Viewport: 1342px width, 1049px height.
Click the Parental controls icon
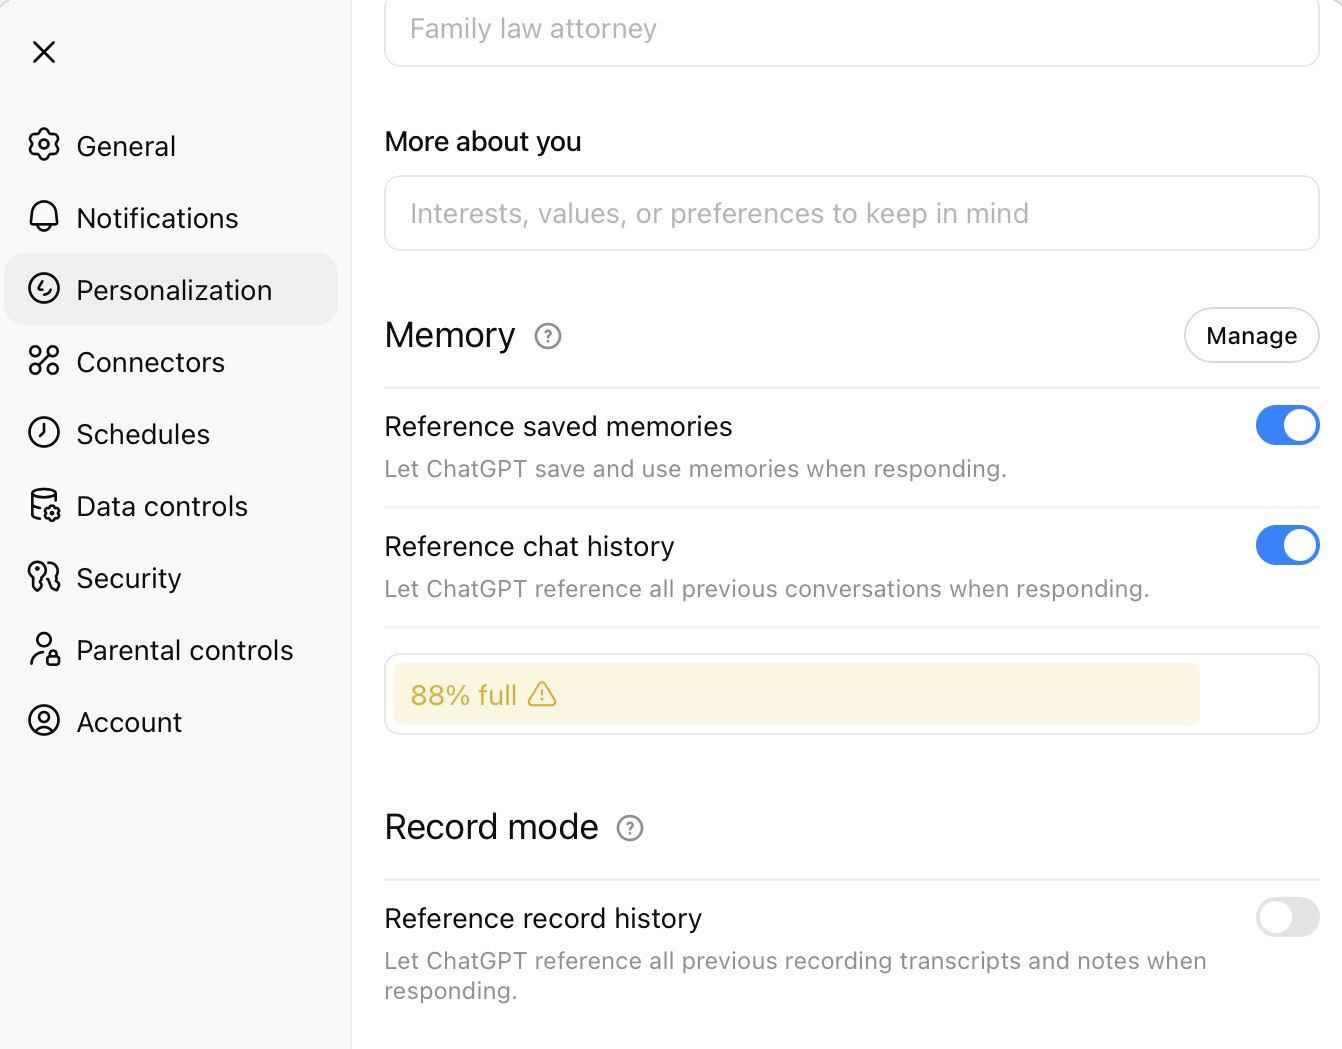click(44, 649)
